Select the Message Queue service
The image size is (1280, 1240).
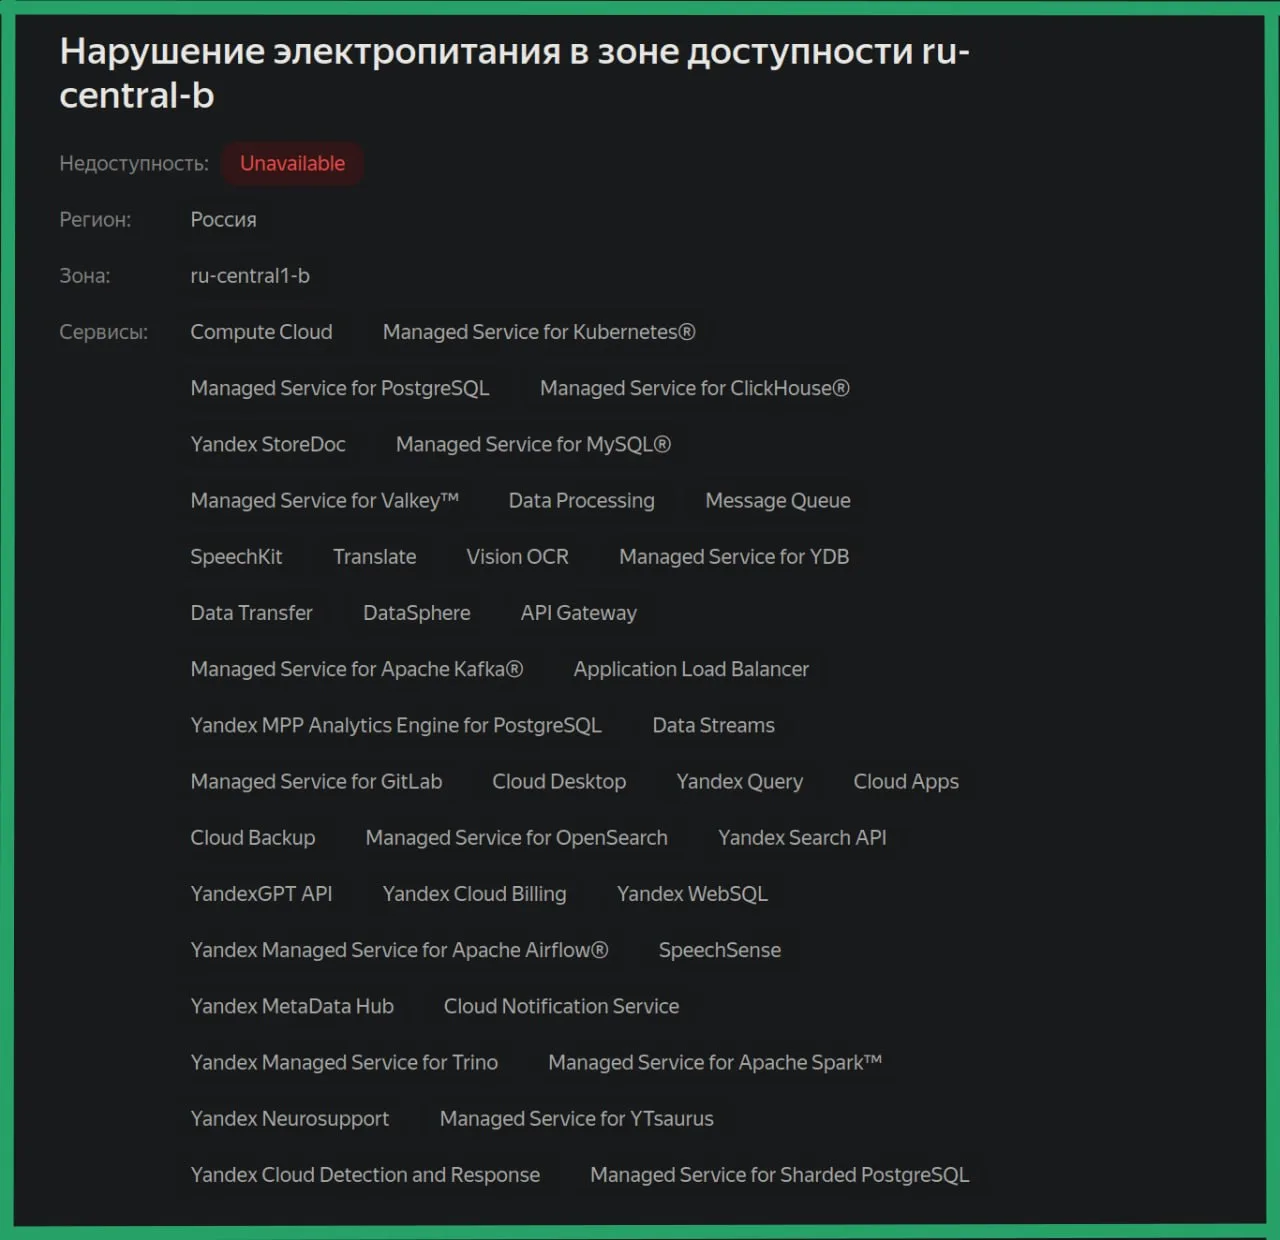pos(778,500)
